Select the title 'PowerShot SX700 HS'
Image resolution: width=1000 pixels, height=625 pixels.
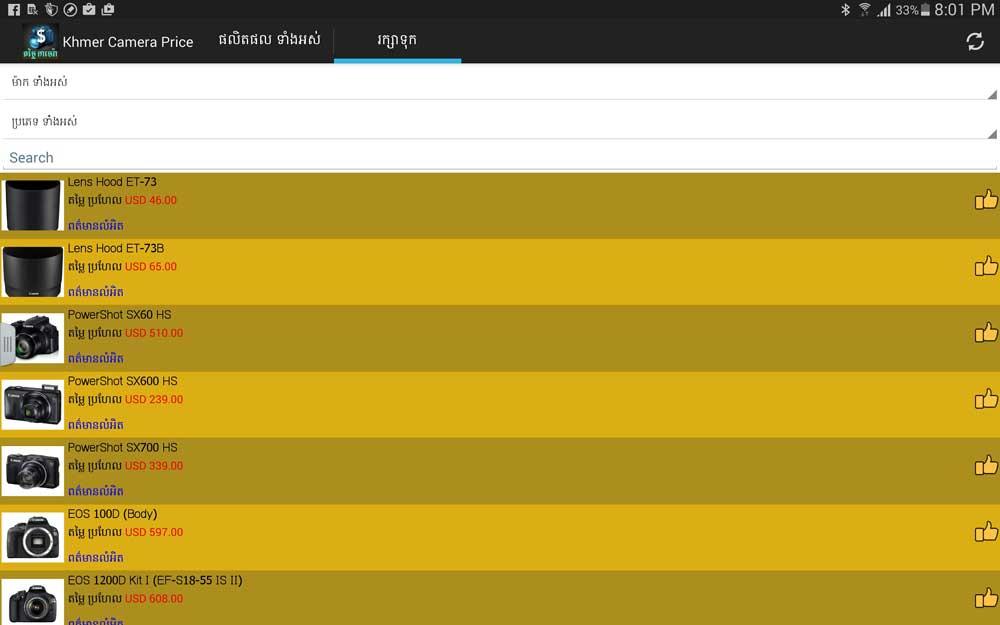tap(122, 448)
